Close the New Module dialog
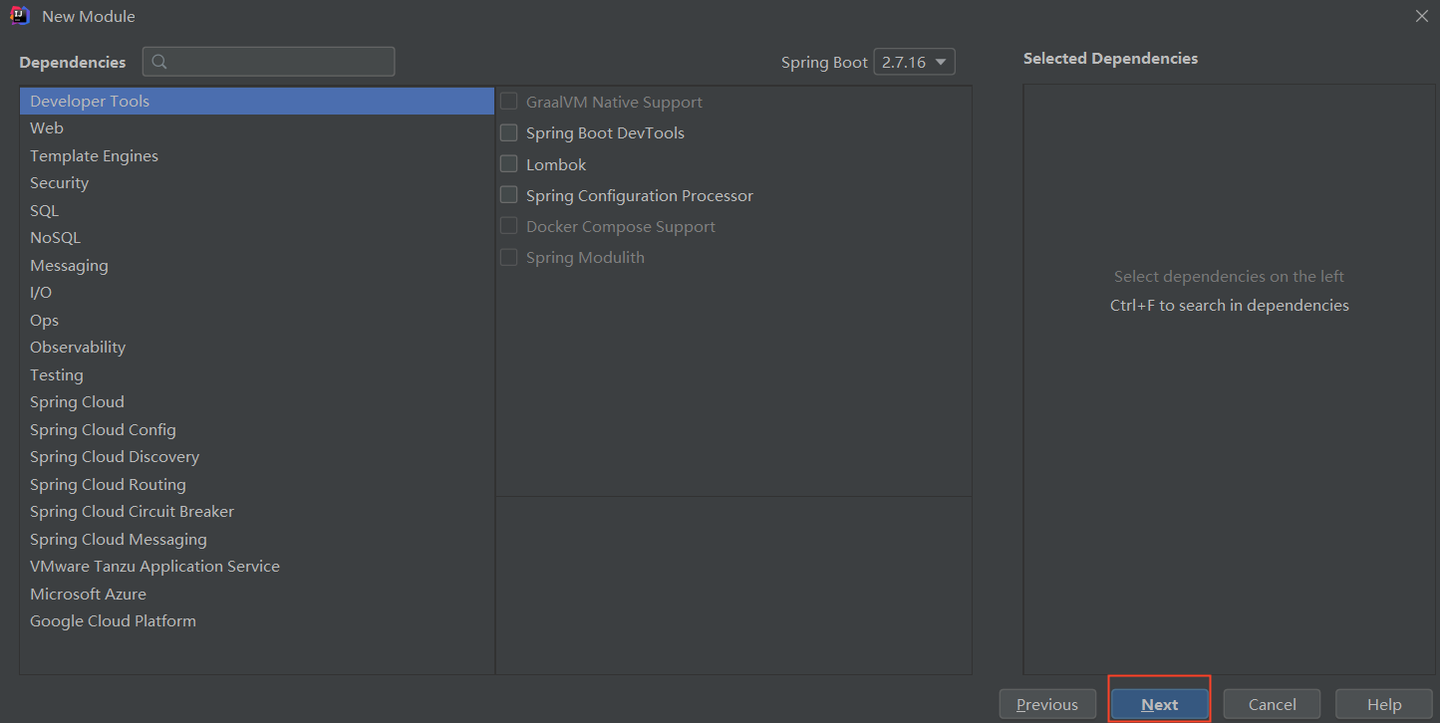The width and height of the screenshot is (1440, 723). click(1422, 16)
